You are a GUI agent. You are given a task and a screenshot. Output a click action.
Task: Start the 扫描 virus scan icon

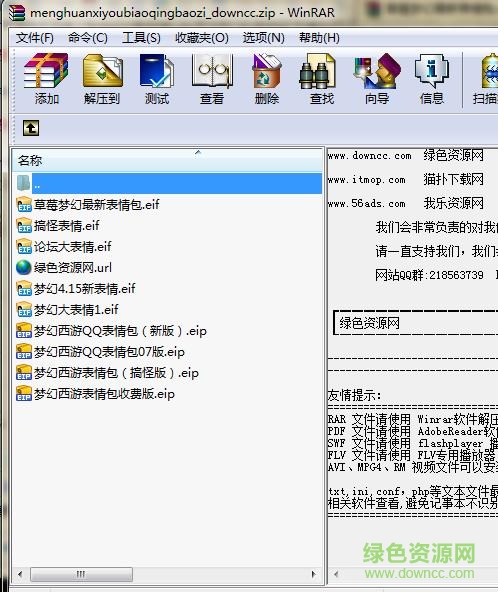[486, 79]
